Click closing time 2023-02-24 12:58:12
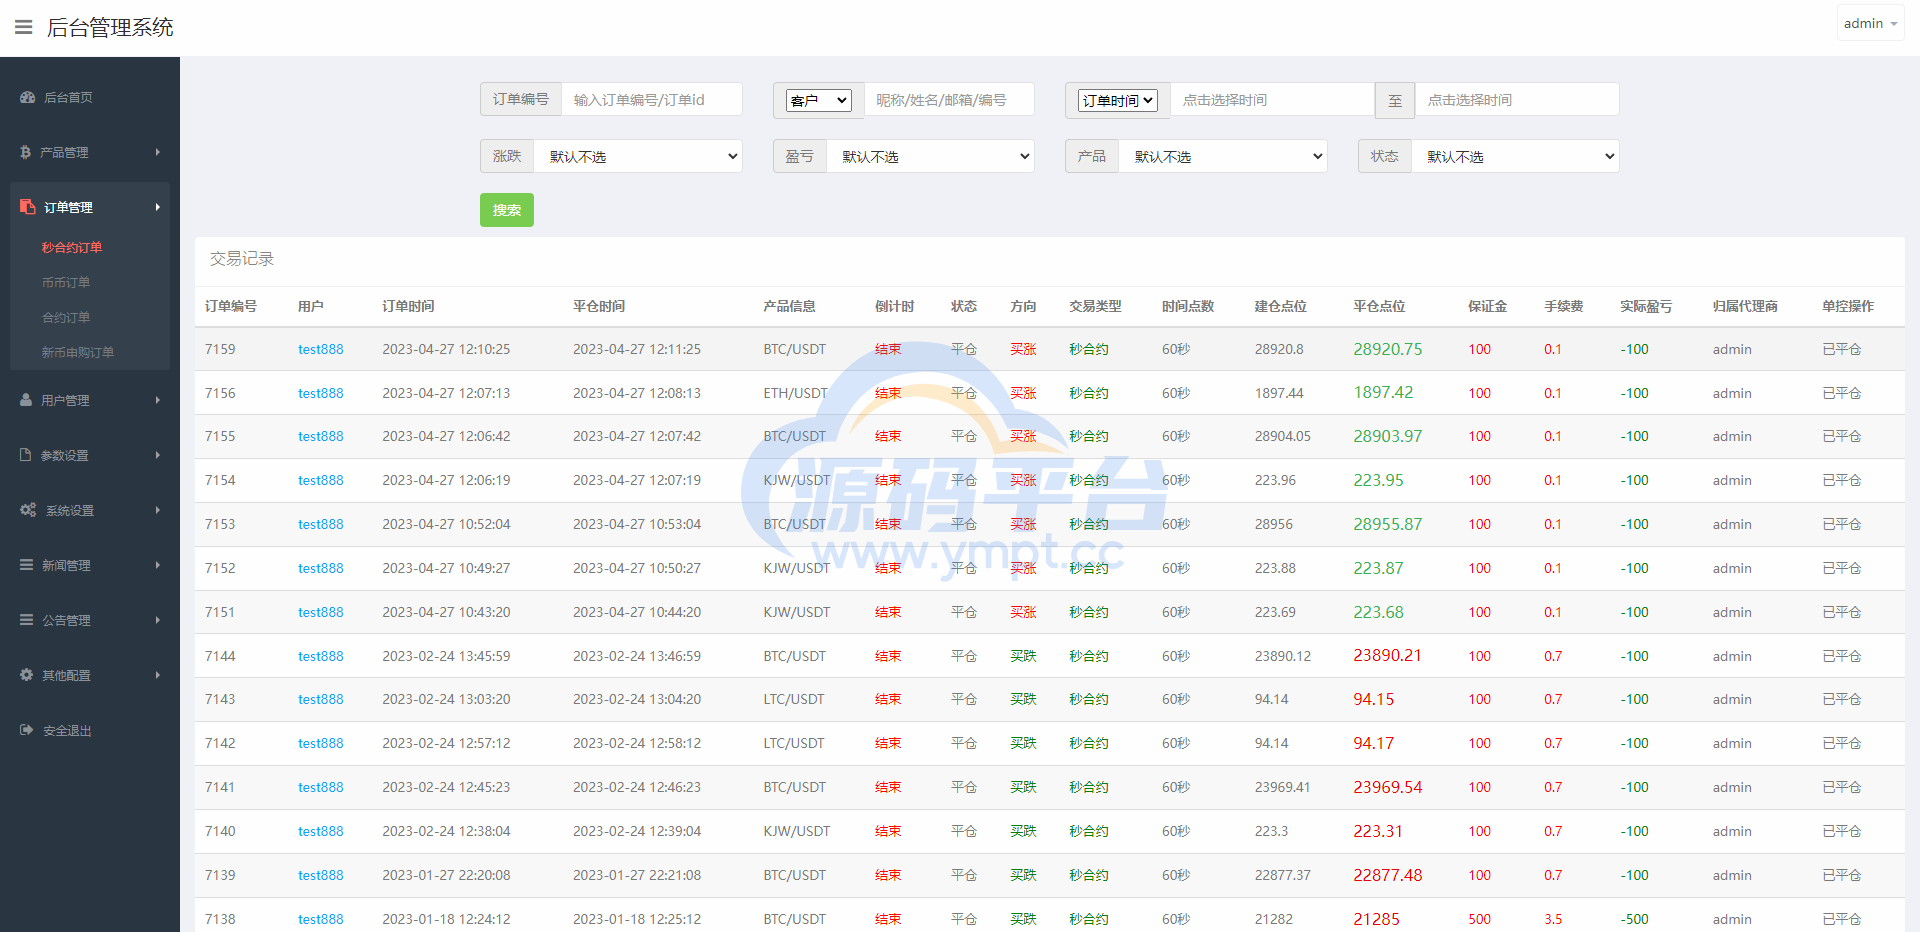 pyautogui.click(x=637, y=743)
